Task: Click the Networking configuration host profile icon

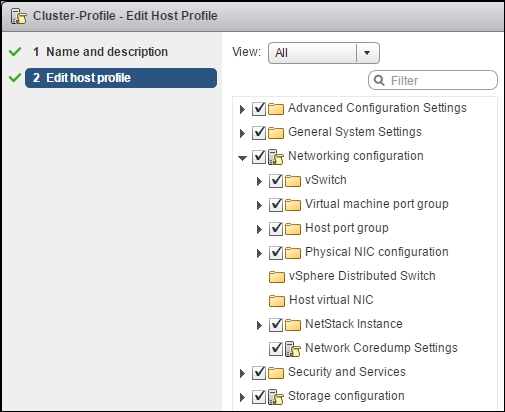Action: point(276,157)
